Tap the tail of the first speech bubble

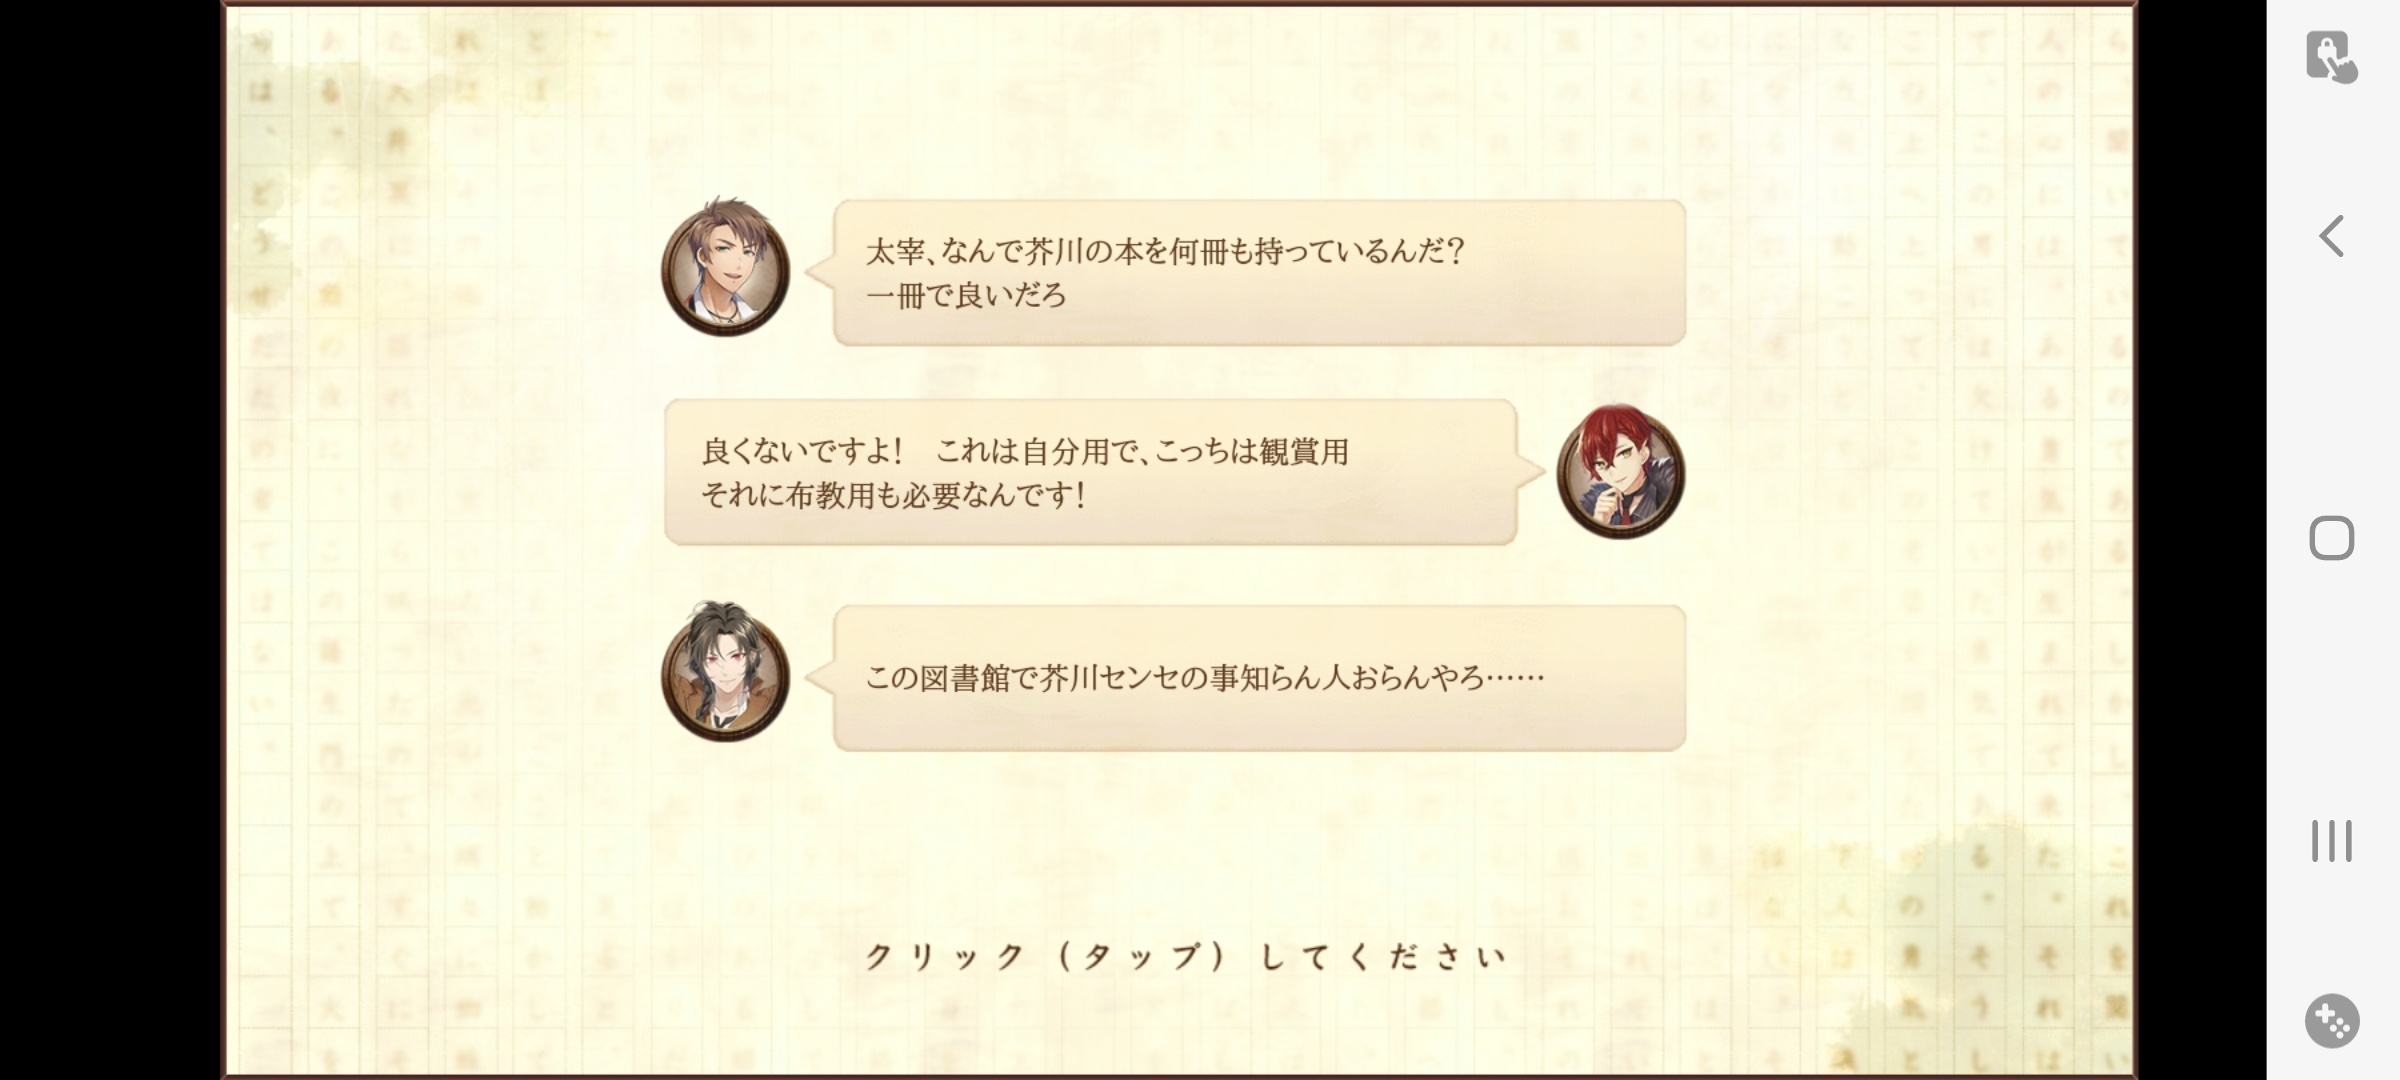820,272
